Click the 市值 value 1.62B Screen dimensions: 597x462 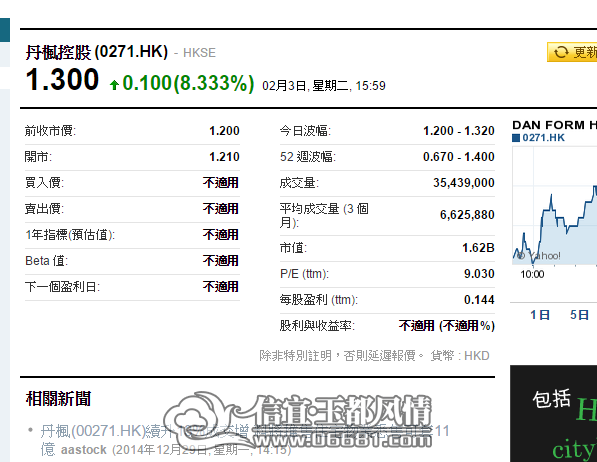tap(478, 248)
